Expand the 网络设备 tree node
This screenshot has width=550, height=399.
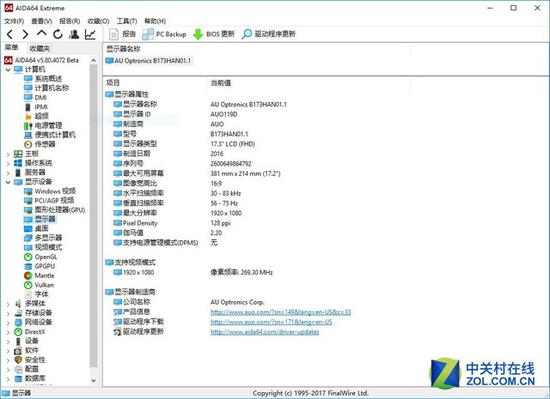[x=8, y=323]
